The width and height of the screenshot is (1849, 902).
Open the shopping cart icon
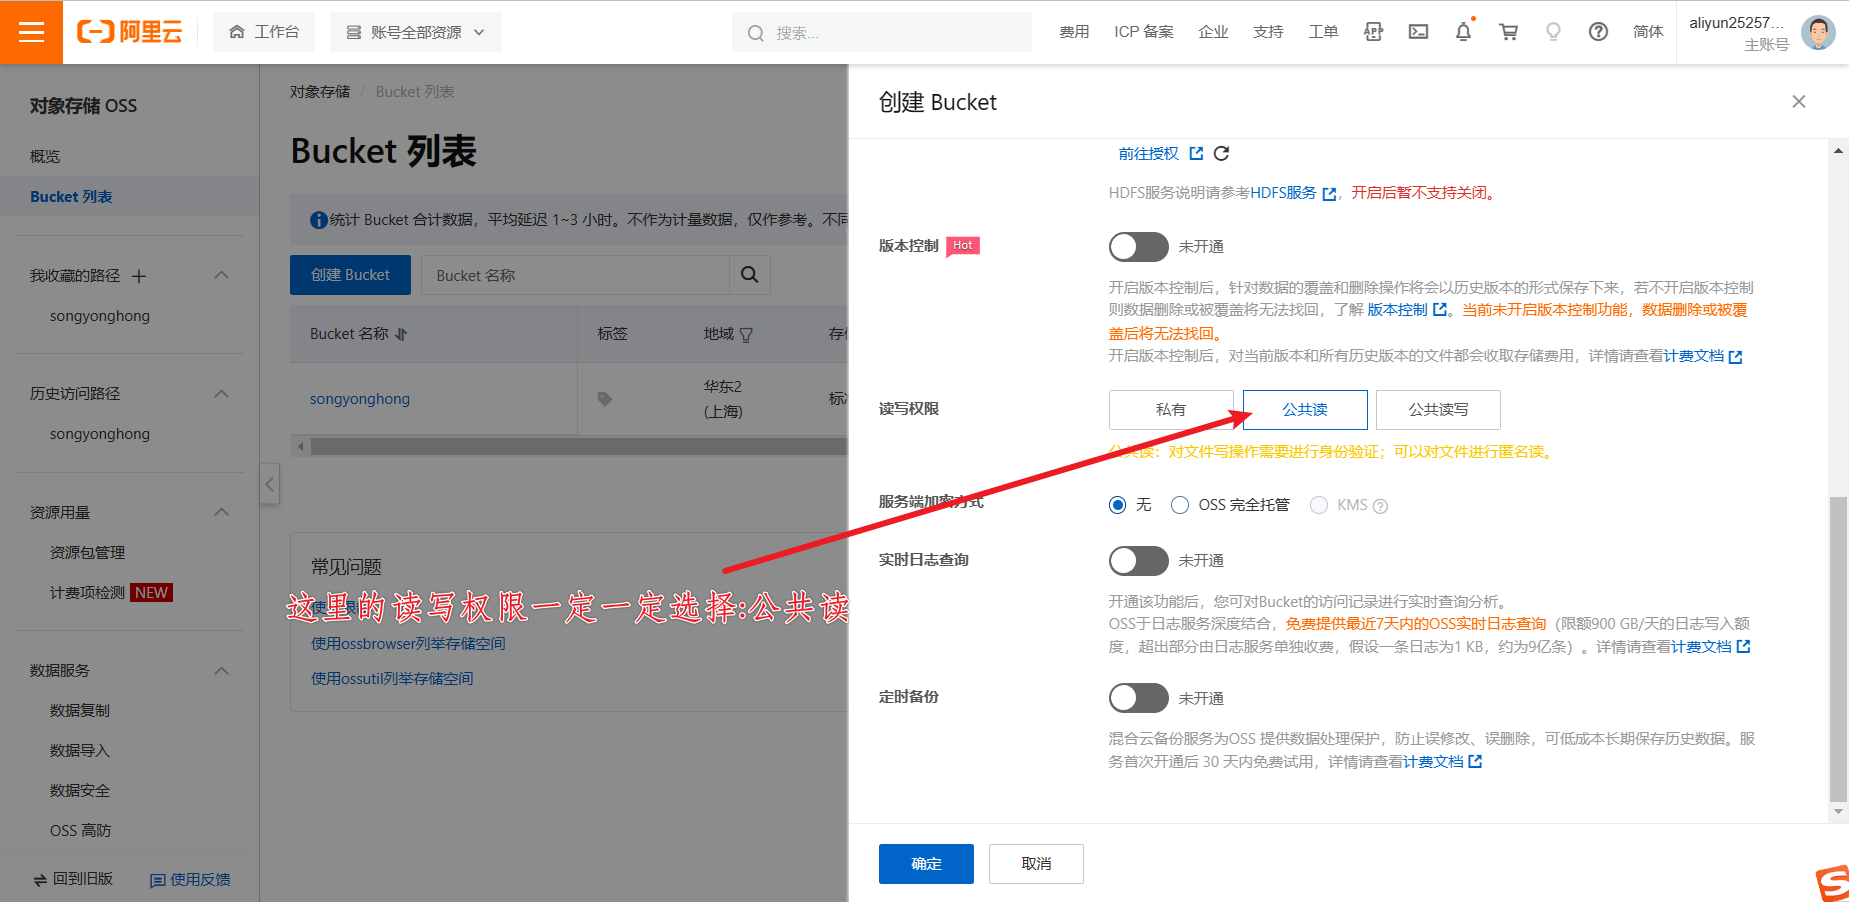click(x=1508, y=32)
